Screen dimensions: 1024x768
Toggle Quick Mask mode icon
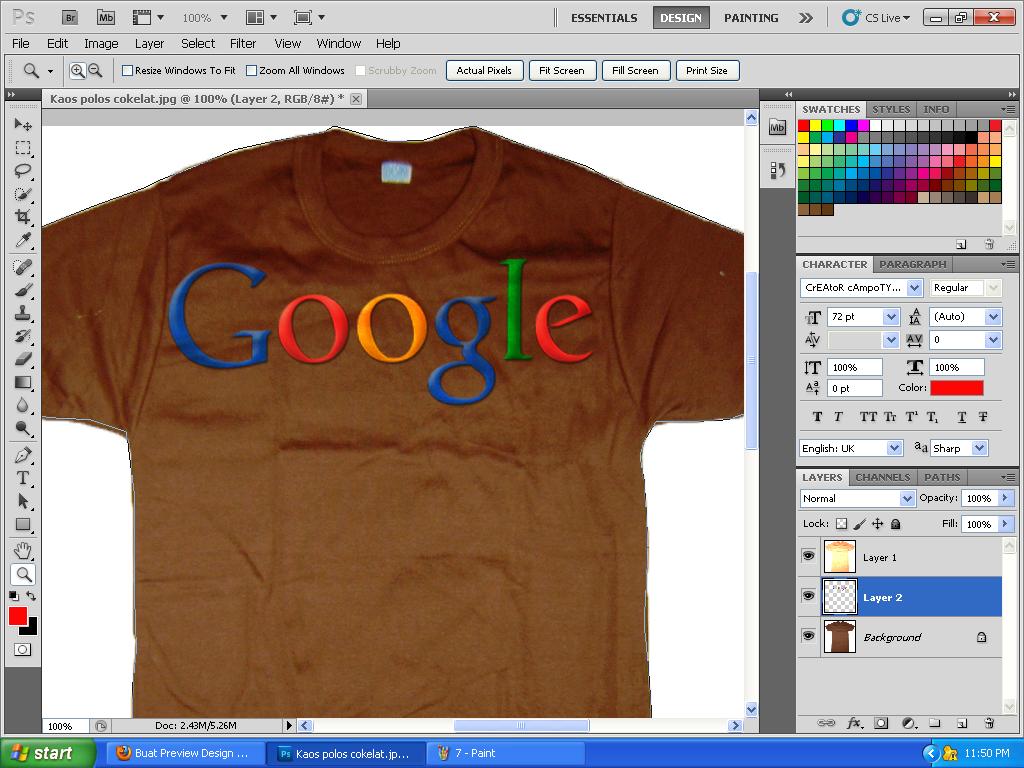pyautogui.click(x=23, y=650)
